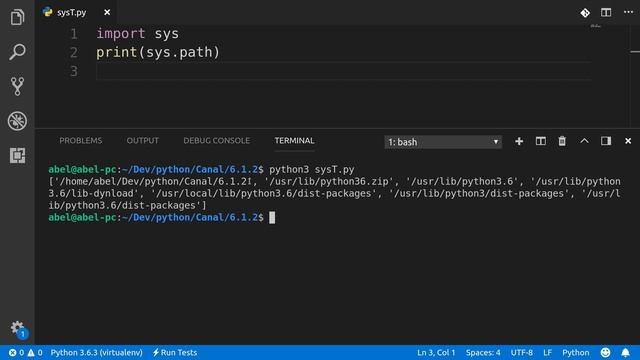Image resolution: width=640 pixels, height=360 pixels.
Task: Switch to the PROBLEMS panel tab
Action: [80, 141]
